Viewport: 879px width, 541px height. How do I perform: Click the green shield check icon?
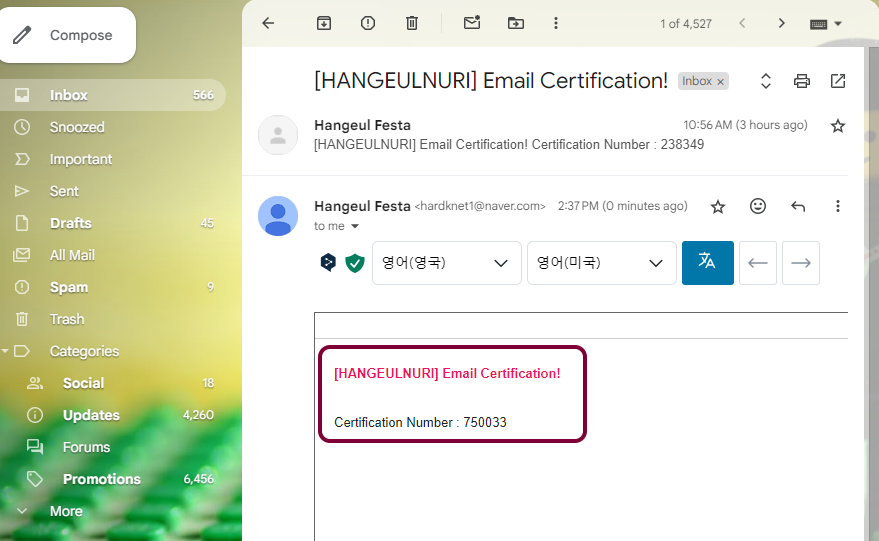[354, 262]
